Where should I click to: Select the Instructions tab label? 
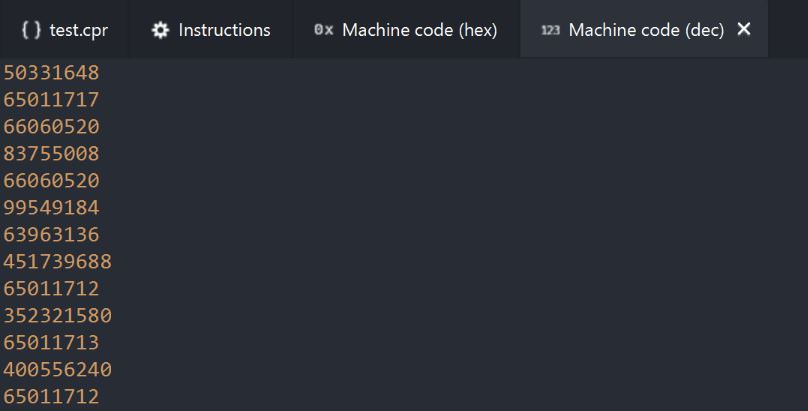tap(224, 30)
